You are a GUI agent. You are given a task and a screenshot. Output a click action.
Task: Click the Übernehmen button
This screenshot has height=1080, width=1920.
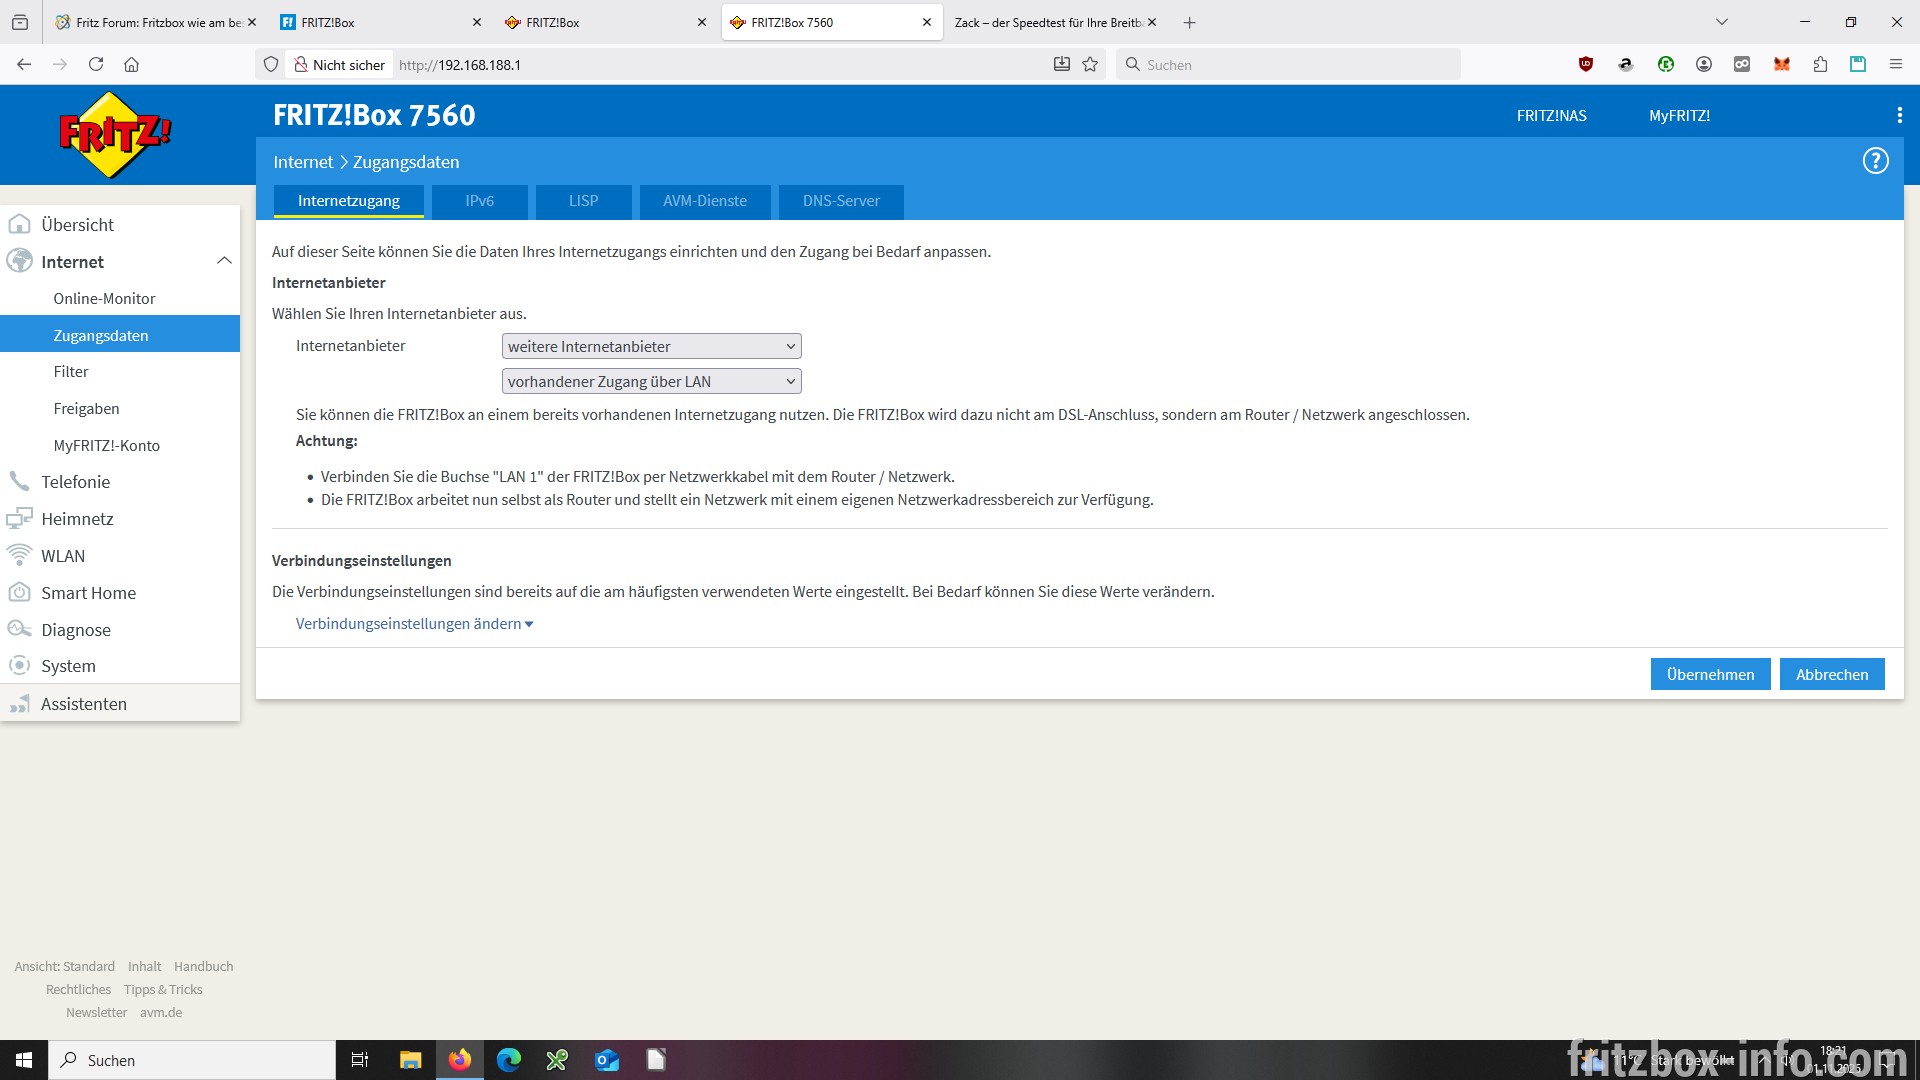click(x=1710, y=675)
